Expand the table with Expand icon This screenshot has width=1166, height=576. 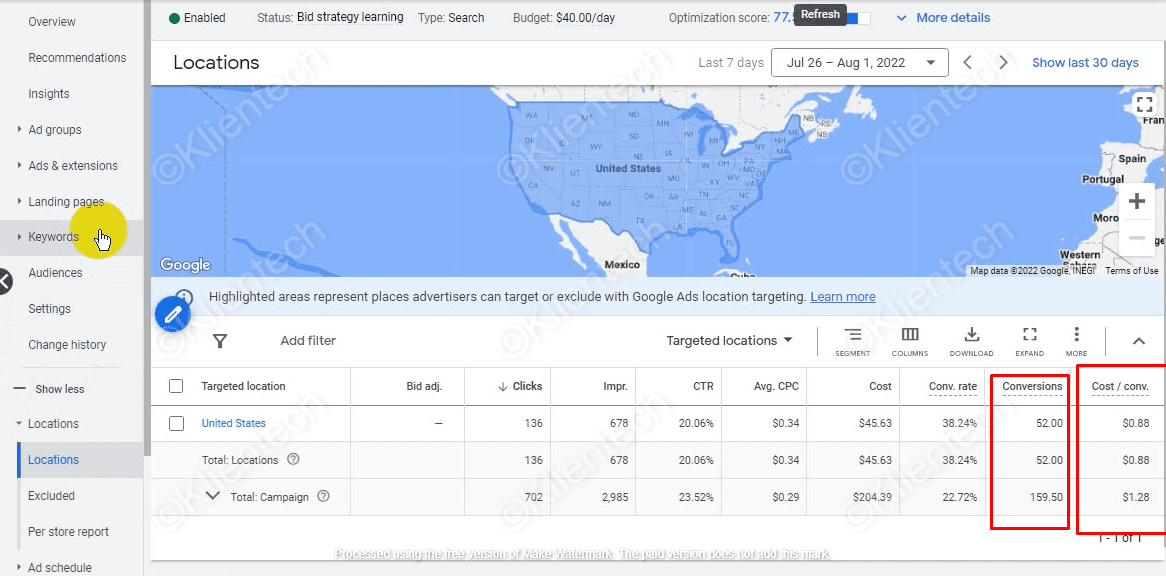pyautogui.click(x=1029, y=336)
